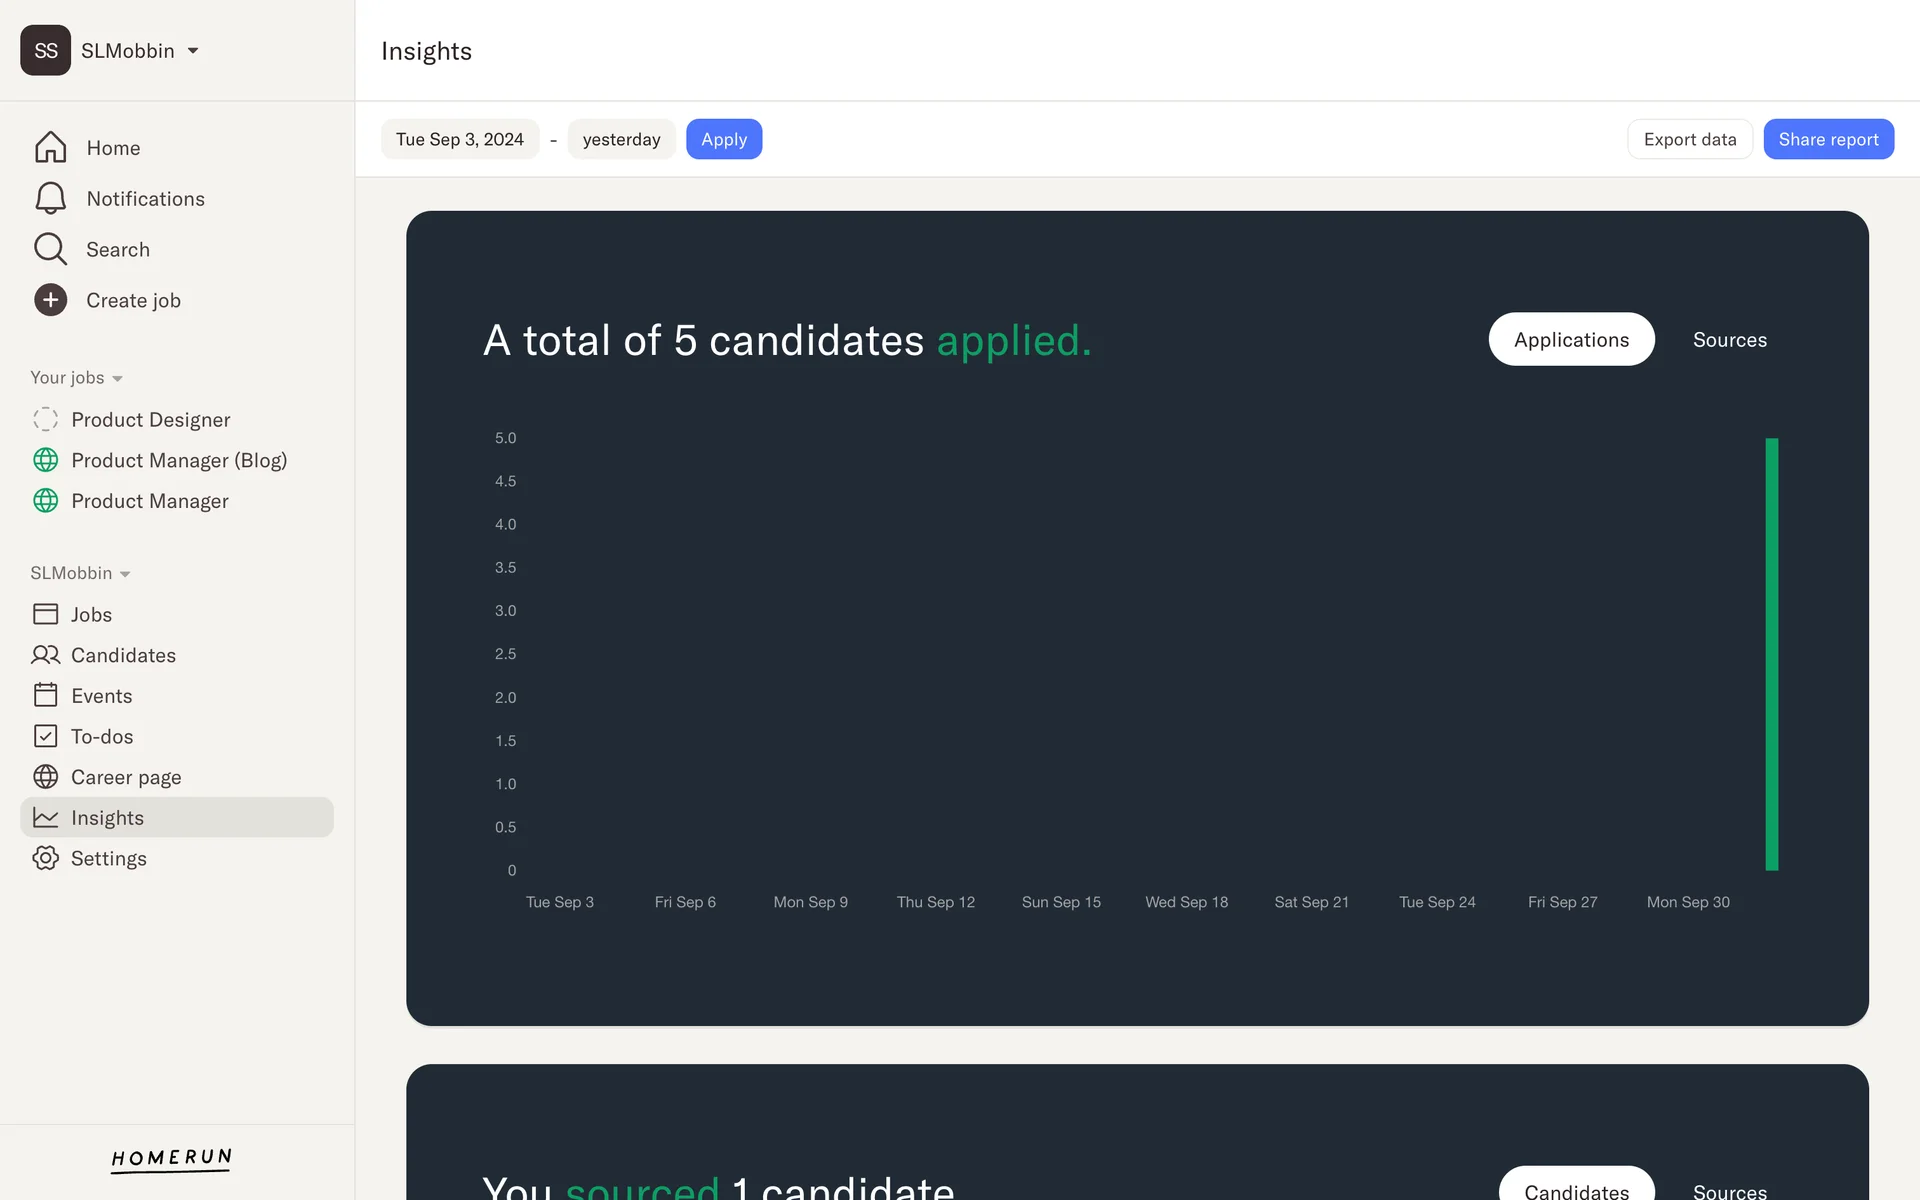Click the Share report button
Screen dimensions: 1920x1200
(x=1827, y=139)
